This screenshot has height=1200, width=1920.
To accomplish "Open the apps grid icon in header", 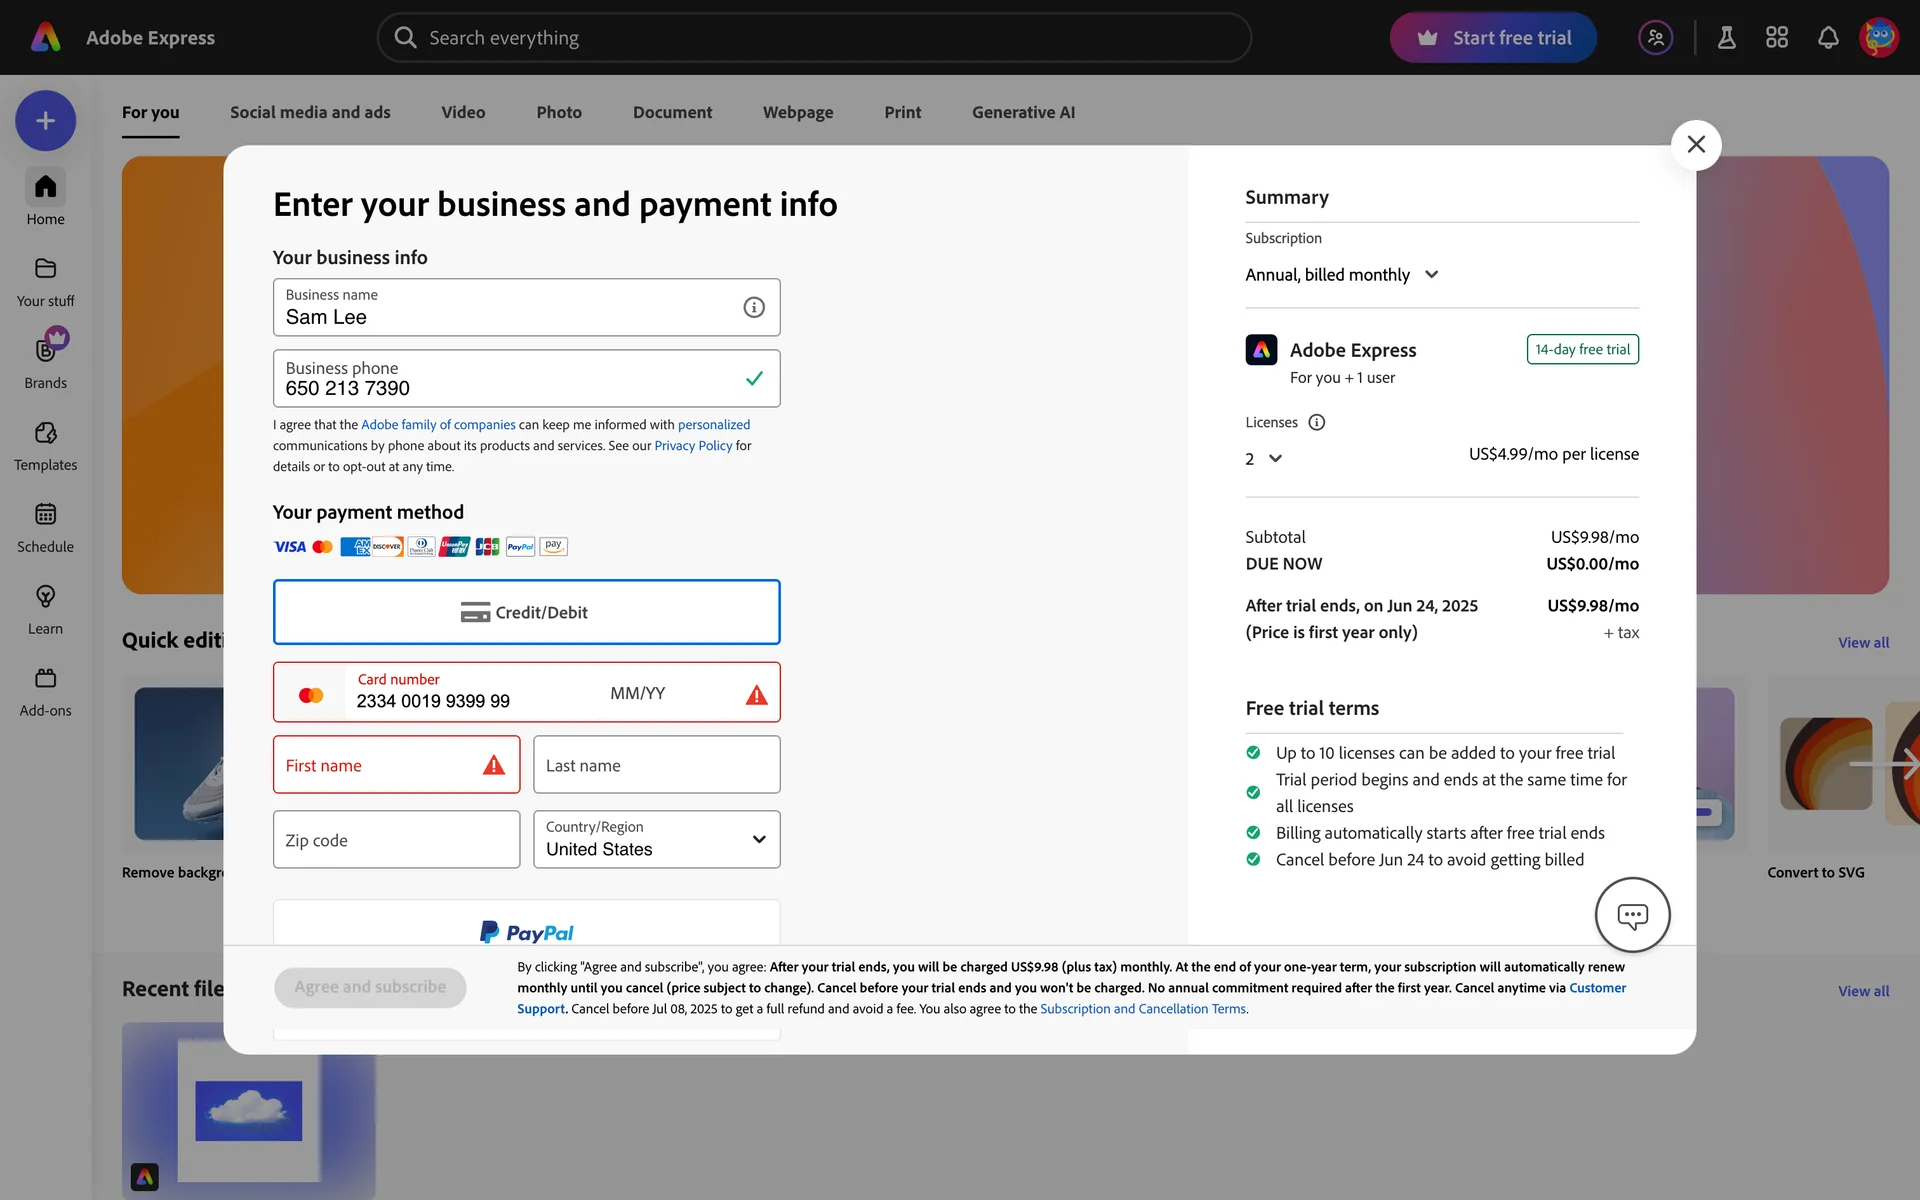I will [1776, 38].
